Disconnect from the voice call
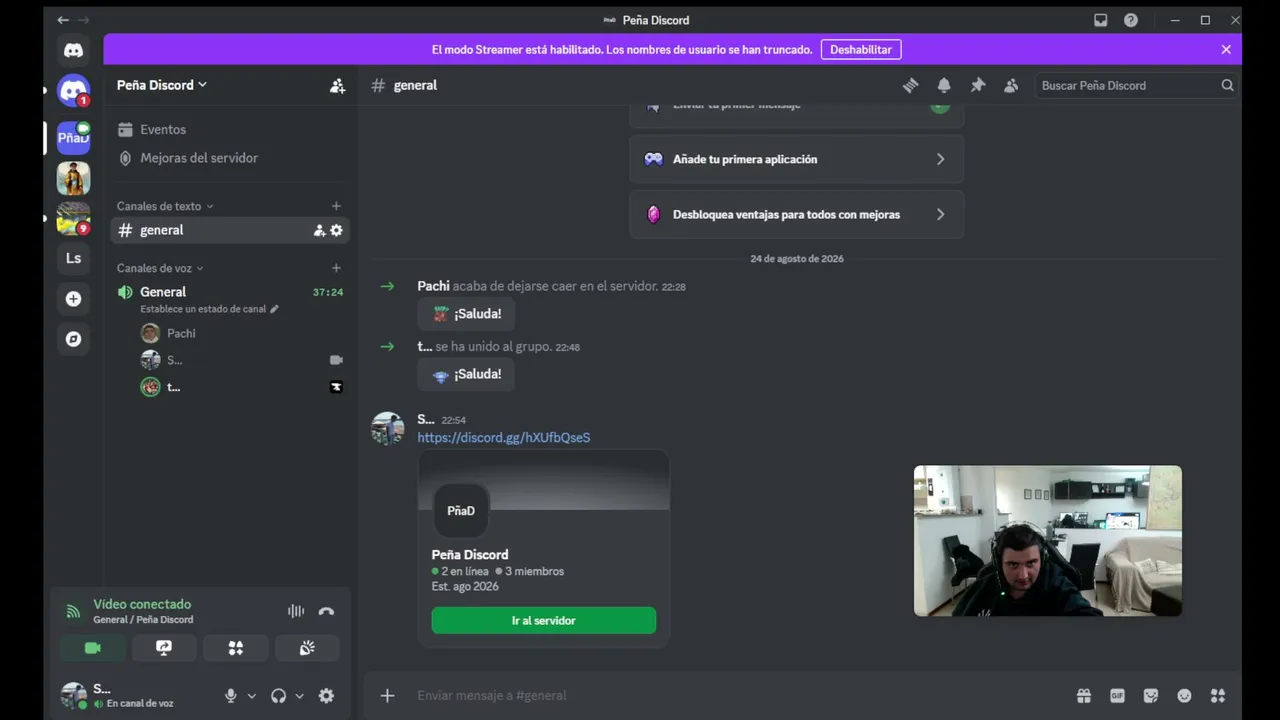The width and height of the screenshot is (1280, 720). tap(326, 611)
